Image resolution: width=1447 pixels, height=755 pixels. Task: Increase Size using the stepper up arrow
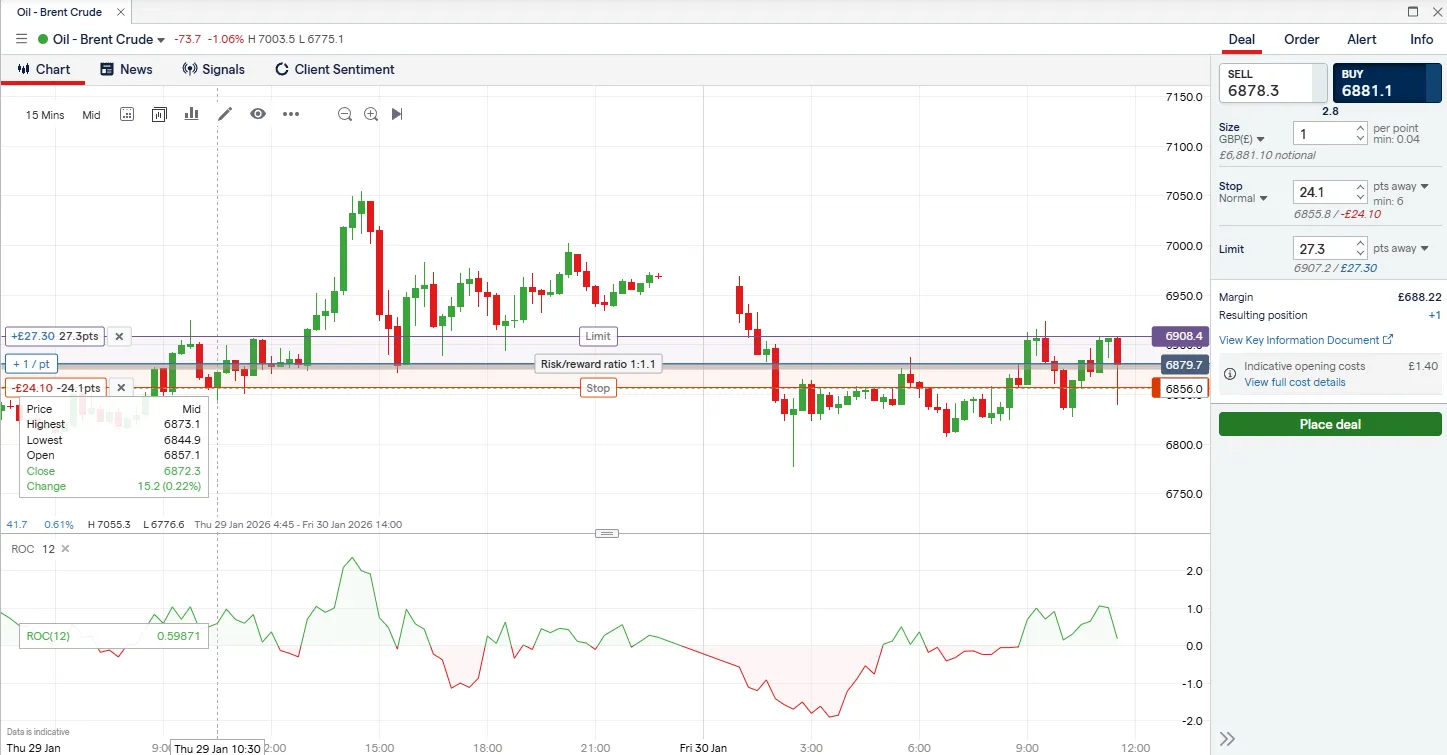1358,126
